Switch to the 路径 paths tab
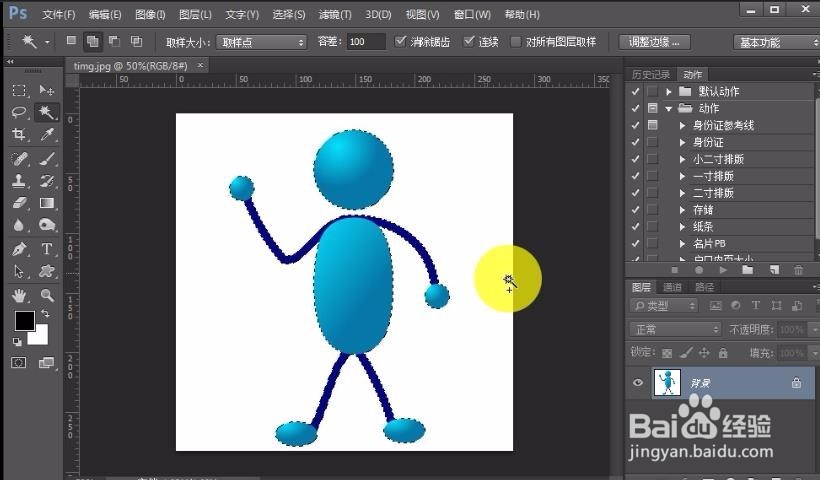Viewport: 820px width, 480px height. (x=704, y=287)
